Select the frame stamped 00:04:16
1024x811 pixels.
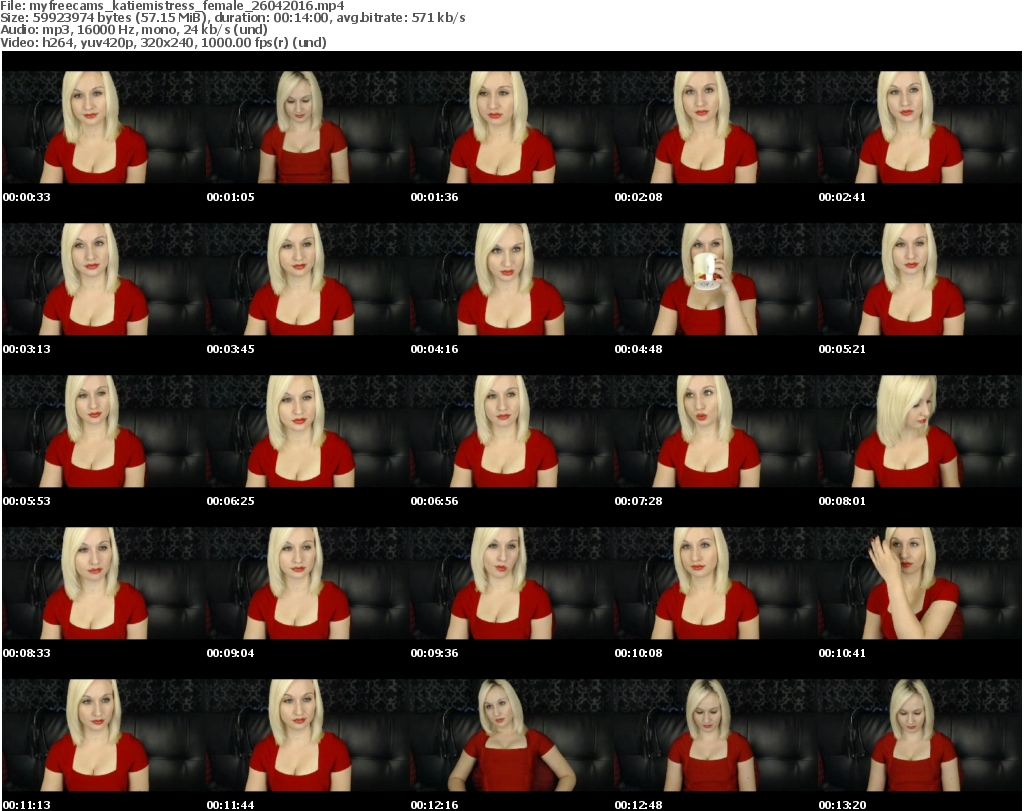point(511,279)
